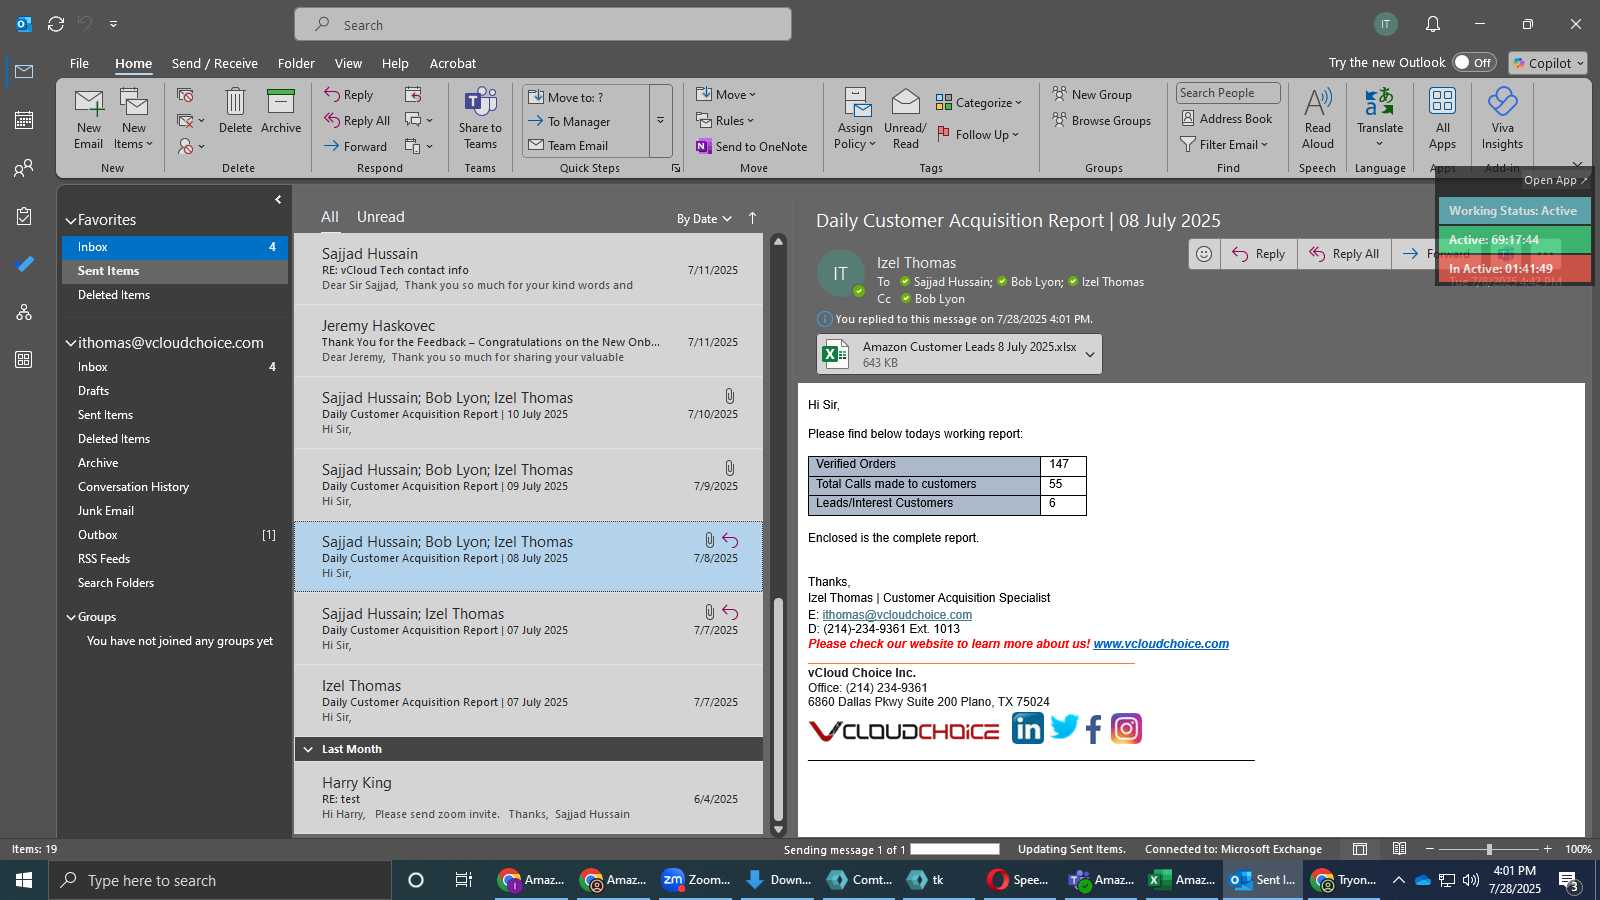Click Send/Receive All Folders sync icon
Image resolution: width=1600 pixels, height=900 pixels.
pos(56,24)
